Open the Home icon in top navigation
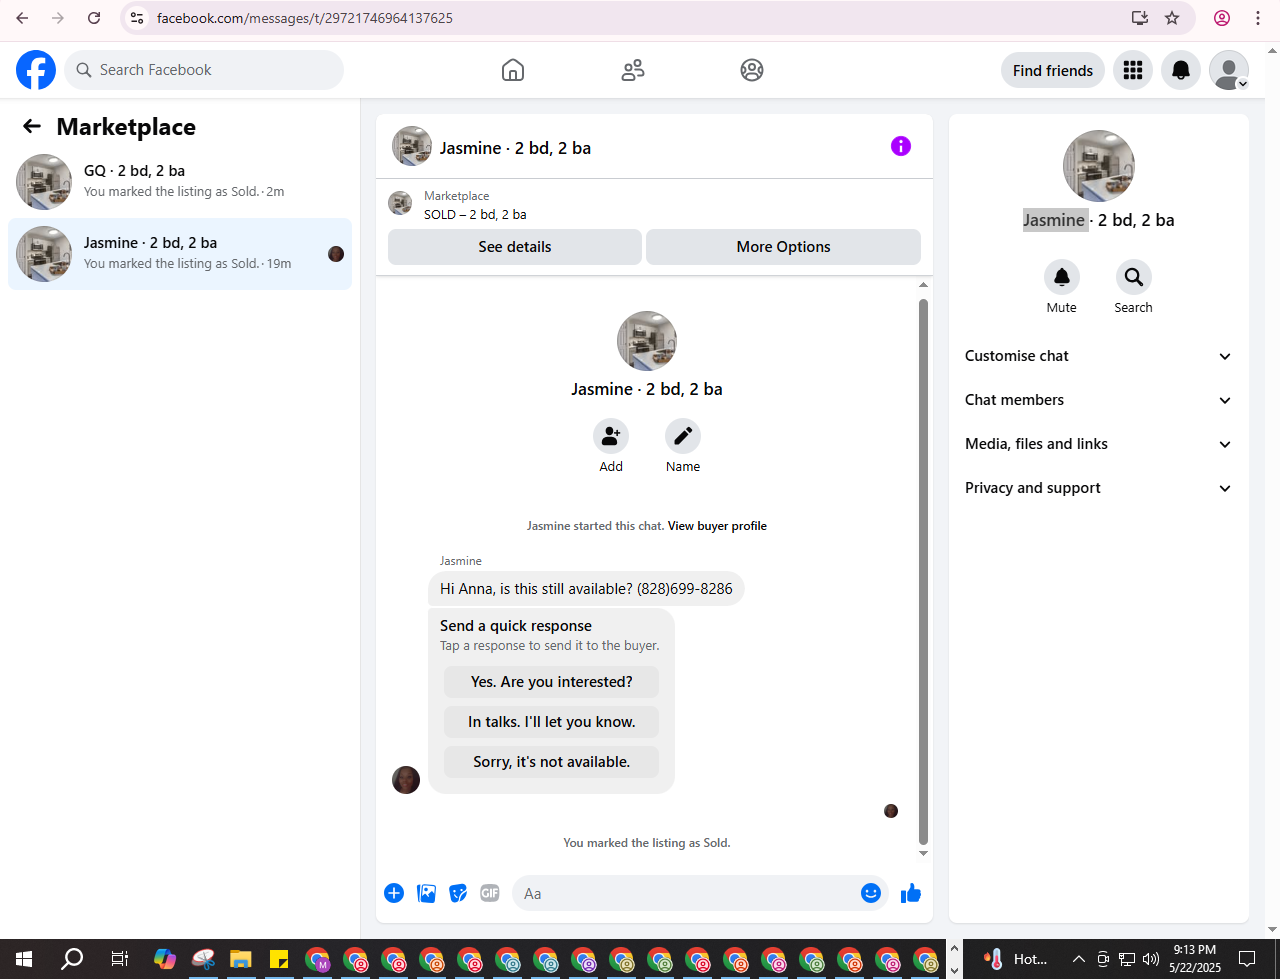1280x979 pixels. click(x=513, y=70)
